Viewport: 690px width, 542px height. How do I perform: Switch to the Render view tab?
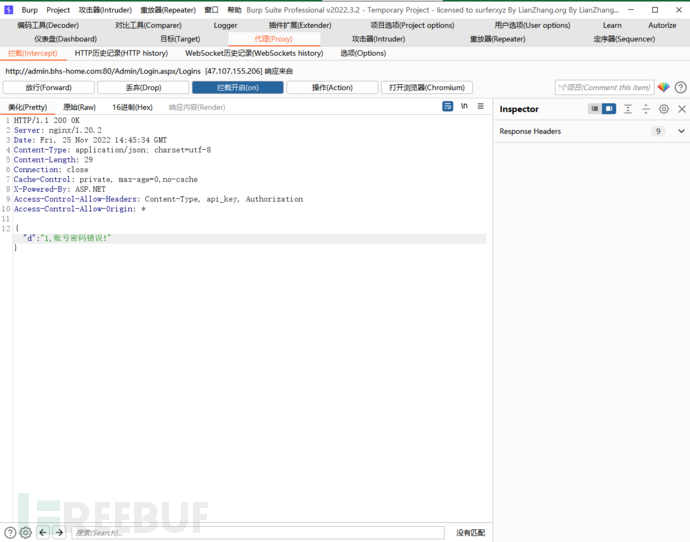coord(197,107)
